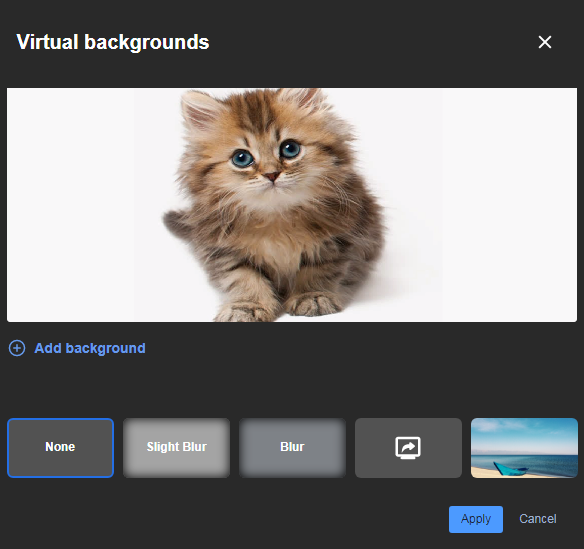Enable the Blur background option
Viewport: 584px width, 549px height.
[x=292, y=448]
